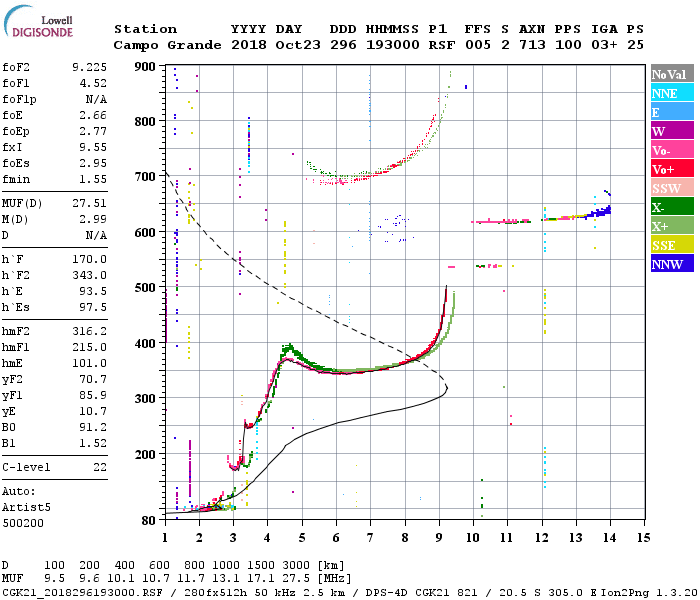Select the foE value 2.66

(x=93, y=115)
